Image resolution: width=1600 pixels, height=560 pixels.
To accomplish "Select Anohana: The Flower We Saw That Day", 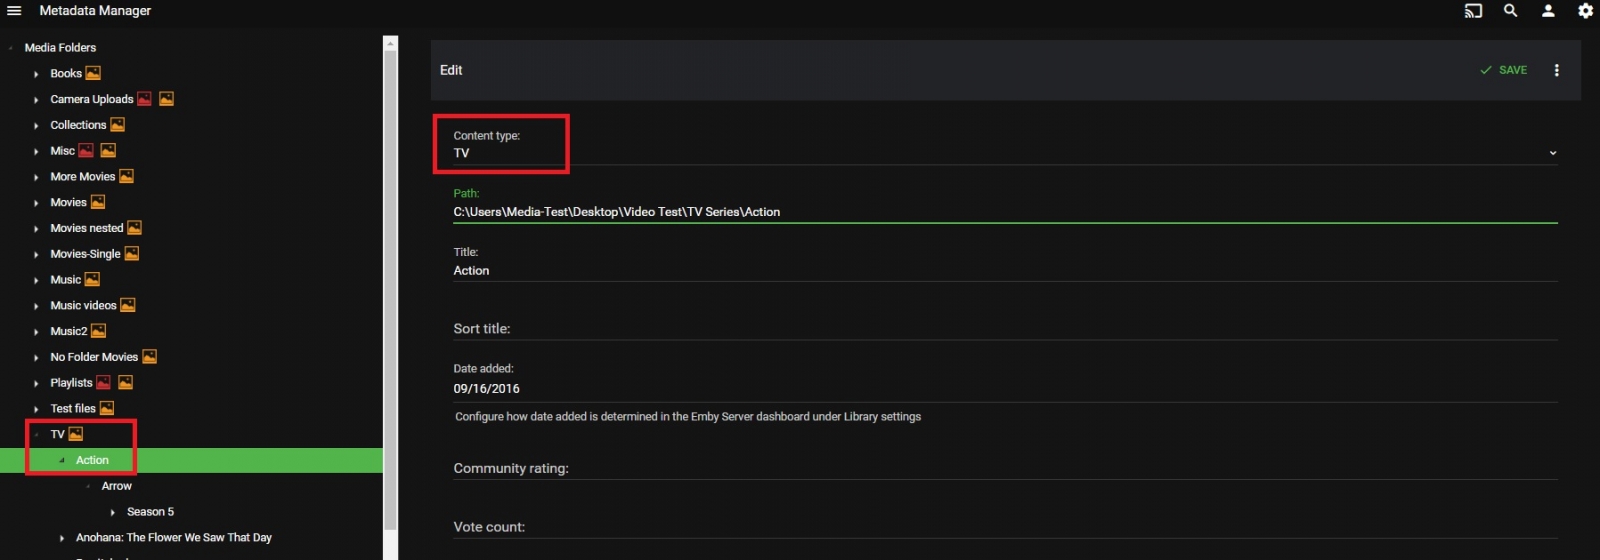I will point(174,538).
